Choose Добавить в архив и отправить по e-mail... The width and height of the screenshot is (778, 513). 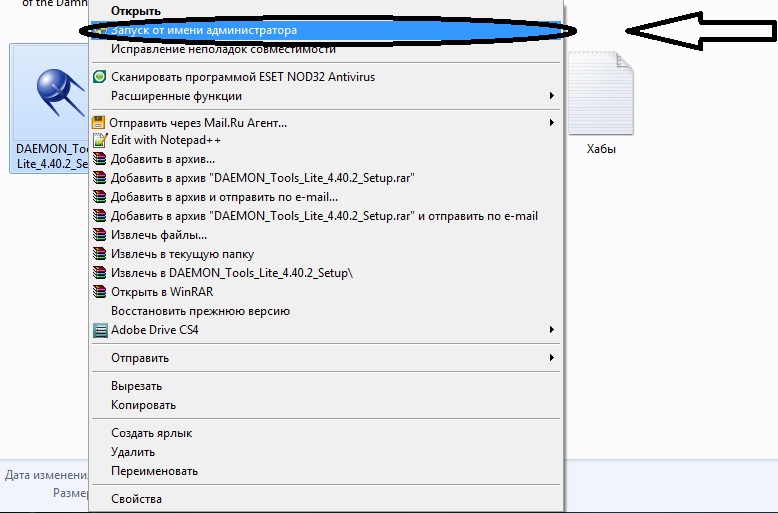point(326,197)
